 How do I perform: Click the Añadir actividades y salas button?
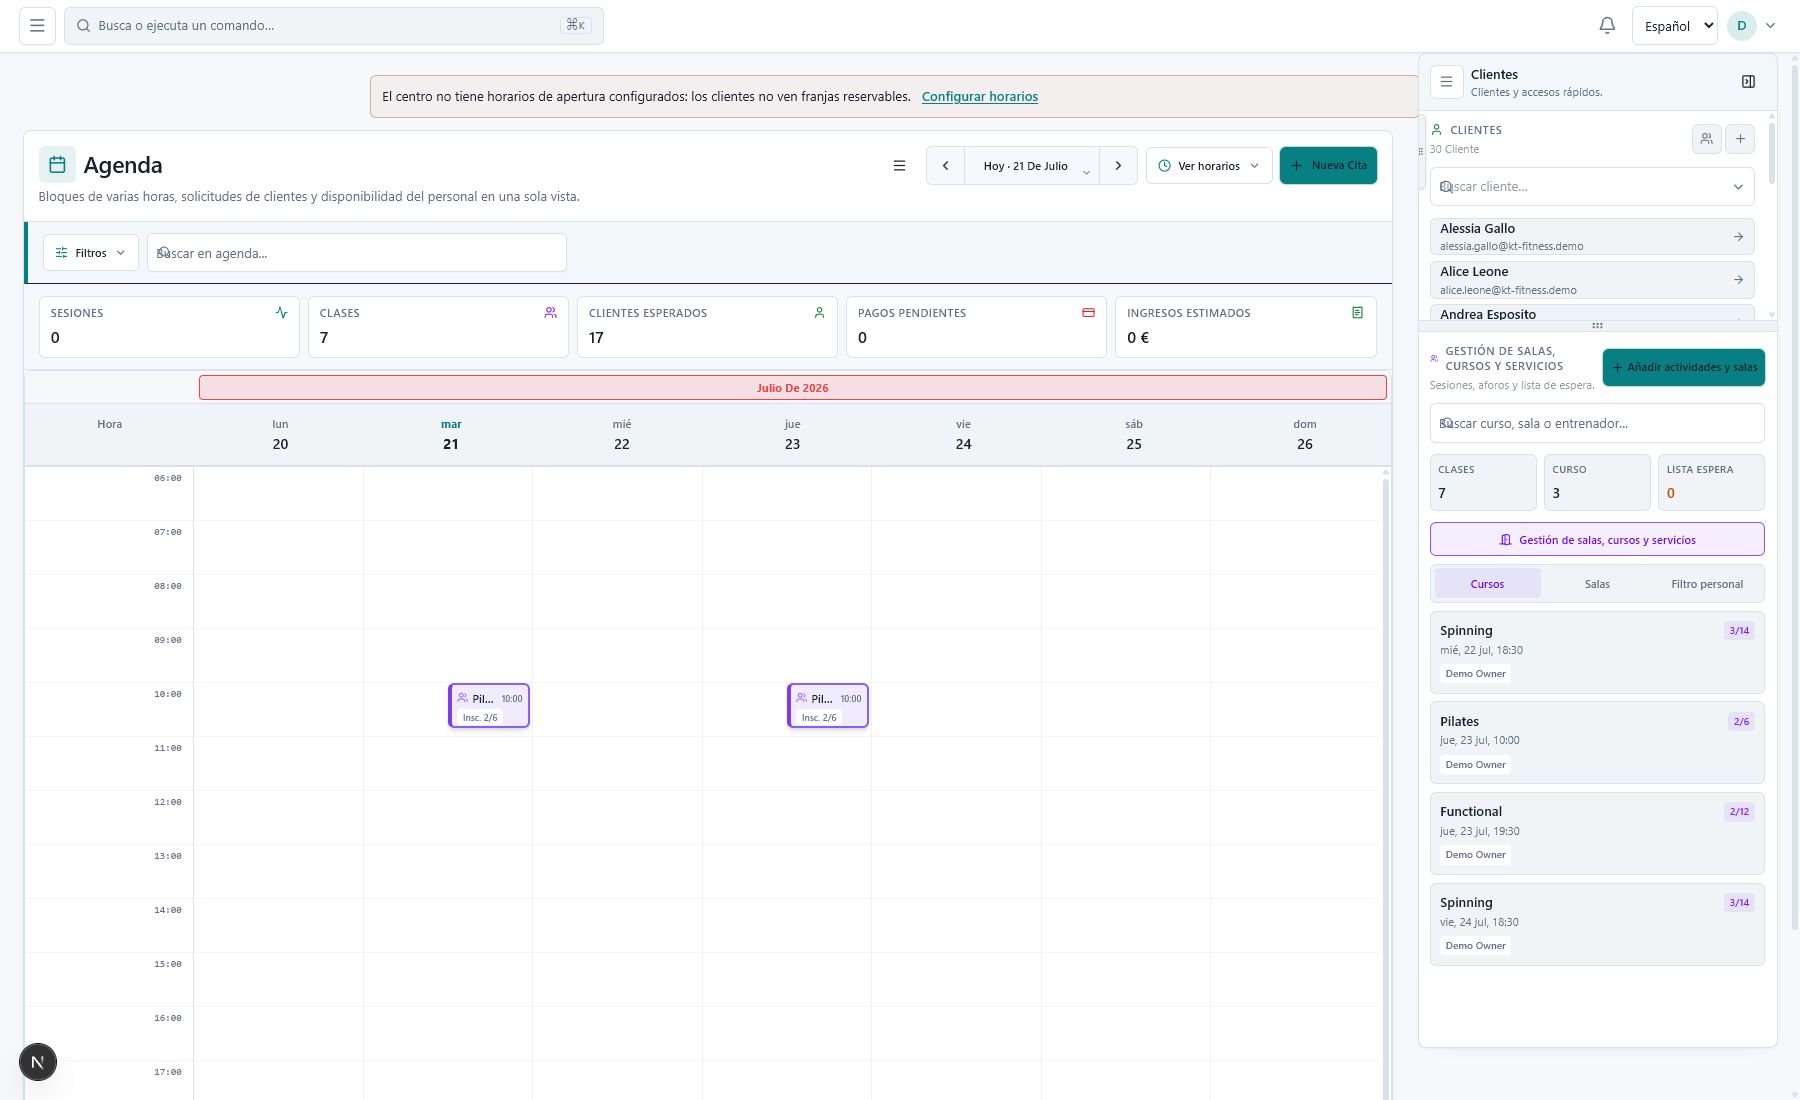(1683, 367)
